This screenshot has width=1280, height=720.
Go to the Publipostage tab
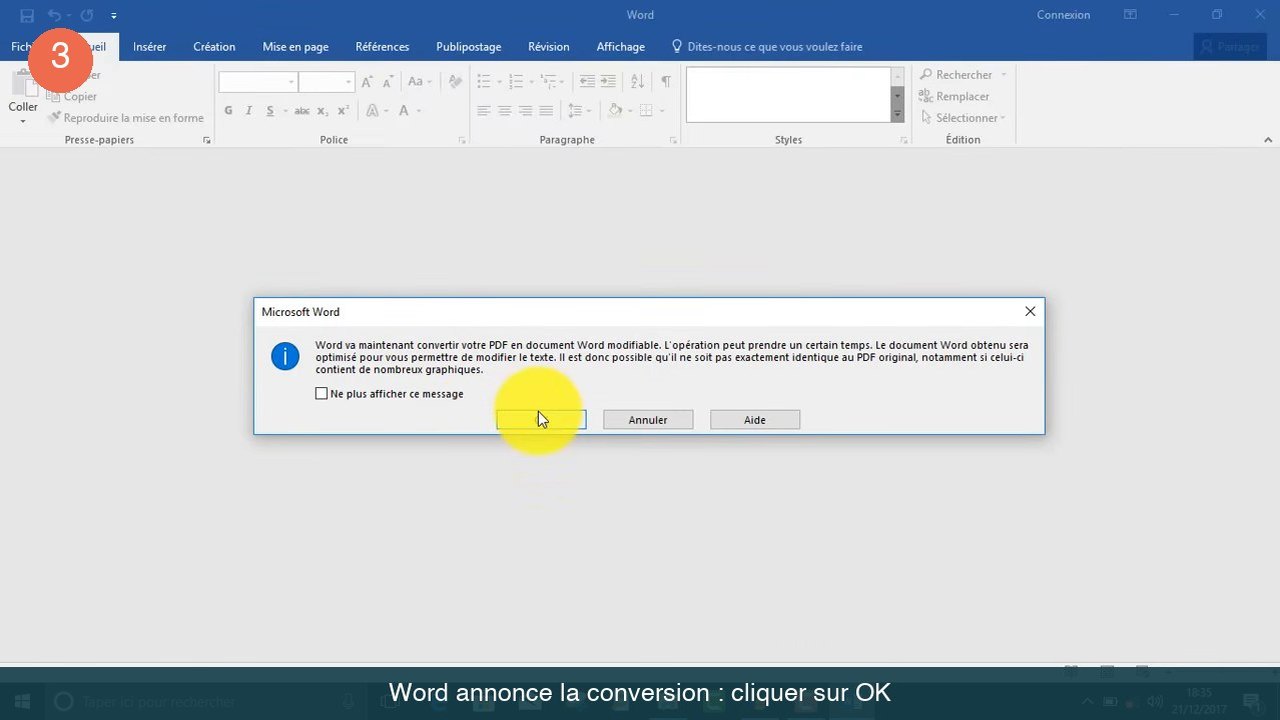tap(469, 47)
